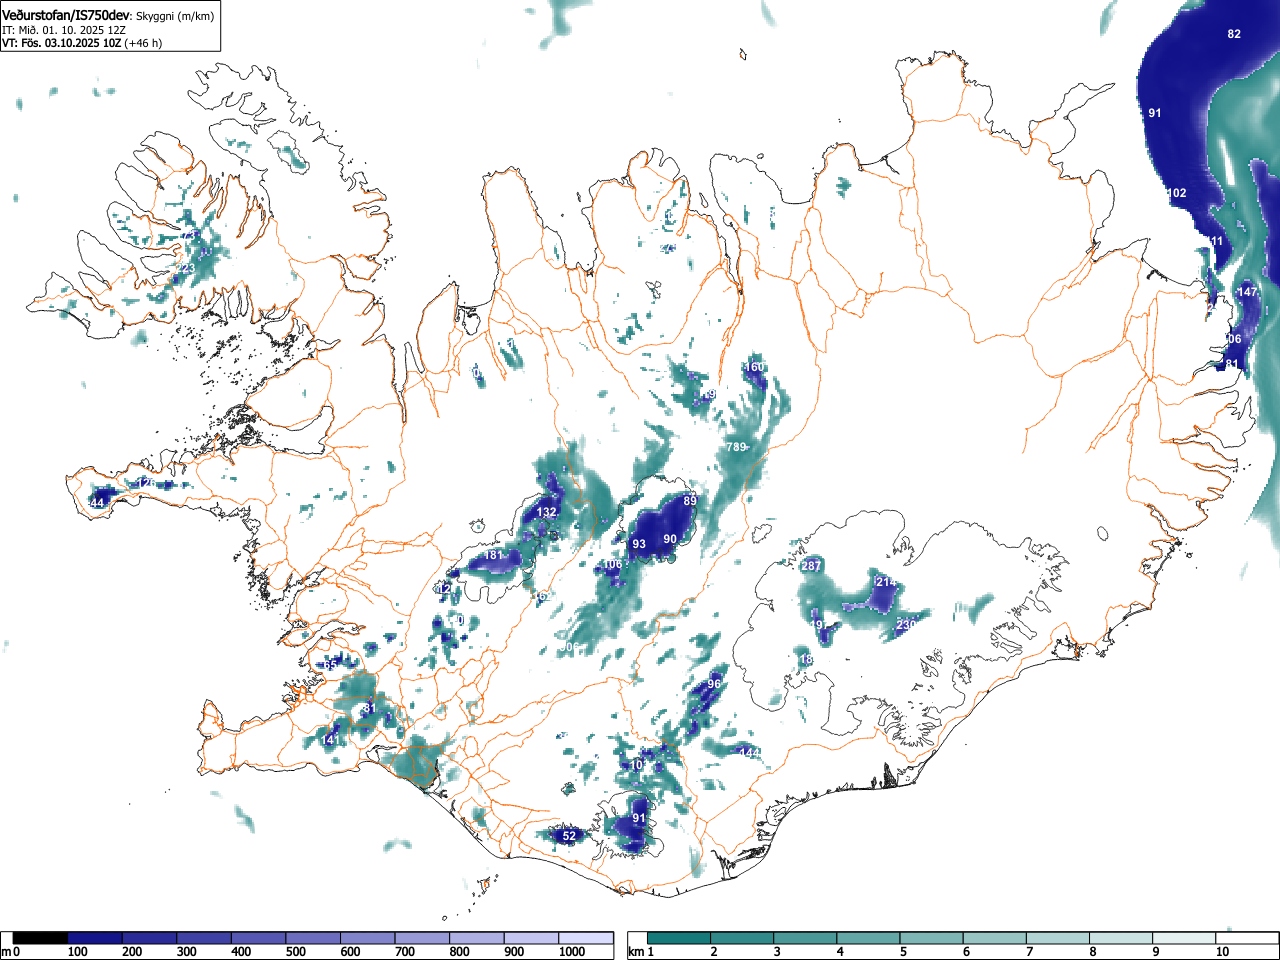
Task: Pick the 500–600 m legend swatch
Action: [313, 938]
